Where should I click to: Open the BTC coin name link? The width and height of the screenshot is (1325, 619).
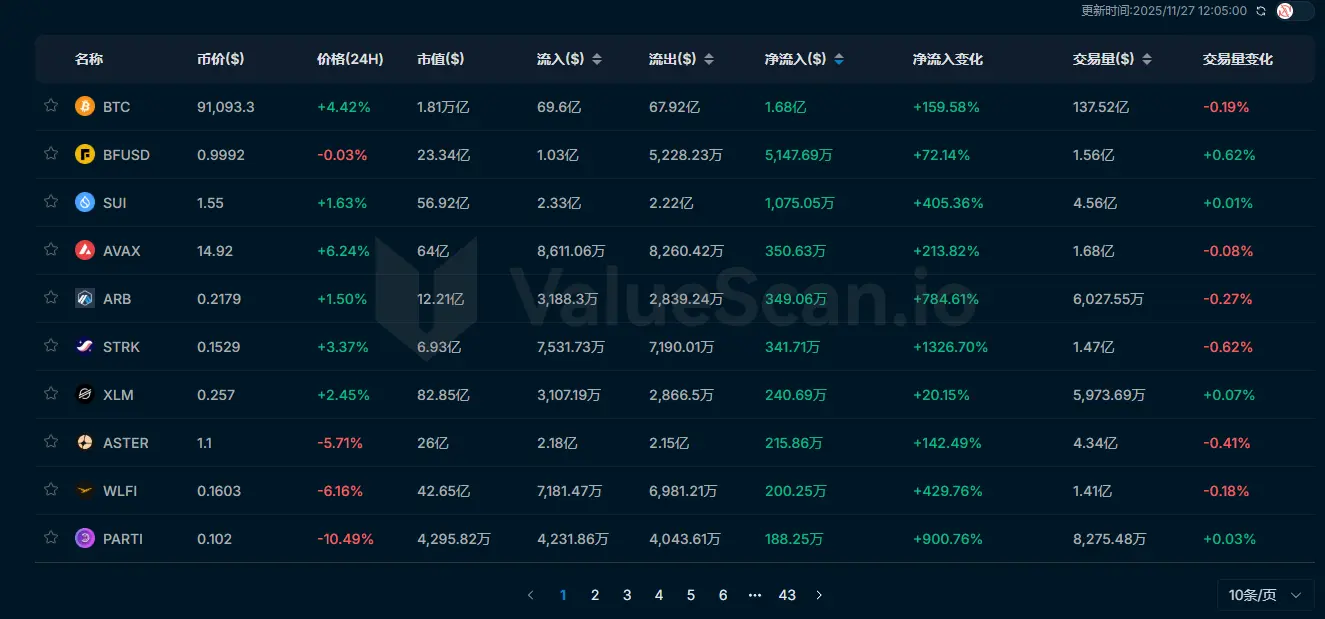(x=116, y=107)
